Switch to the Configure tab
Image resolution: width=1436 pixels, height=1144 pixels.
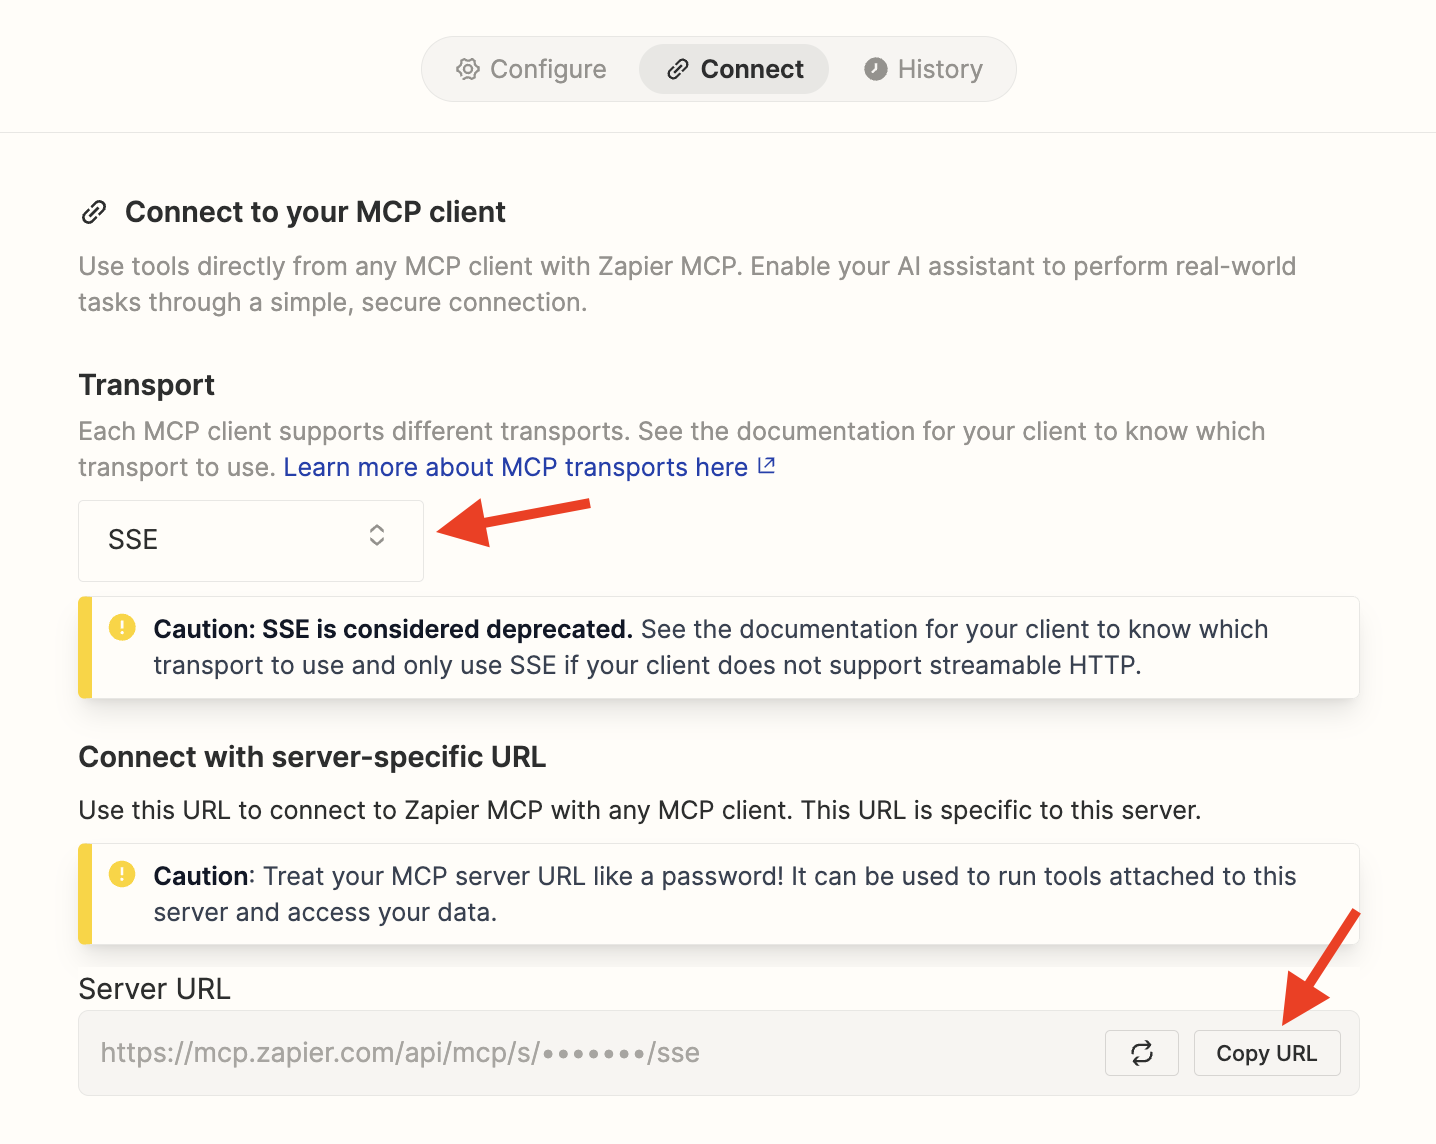point(532,69)
